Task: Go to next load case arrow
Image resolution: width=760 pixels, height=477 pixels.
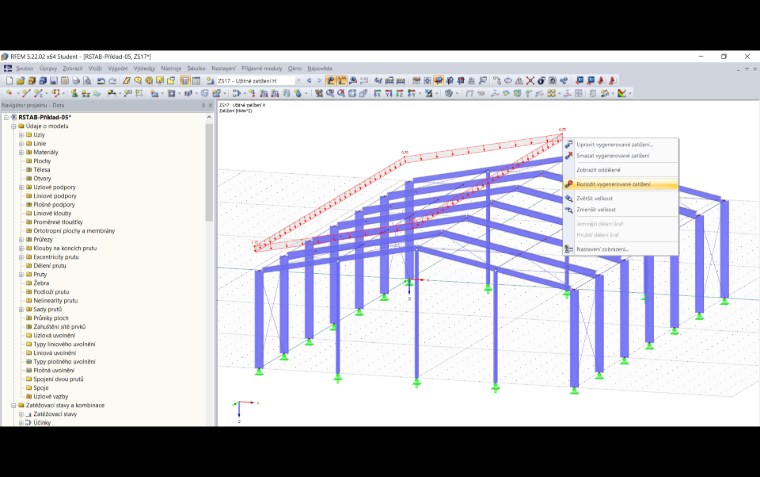Action: (x=319, y=80)
